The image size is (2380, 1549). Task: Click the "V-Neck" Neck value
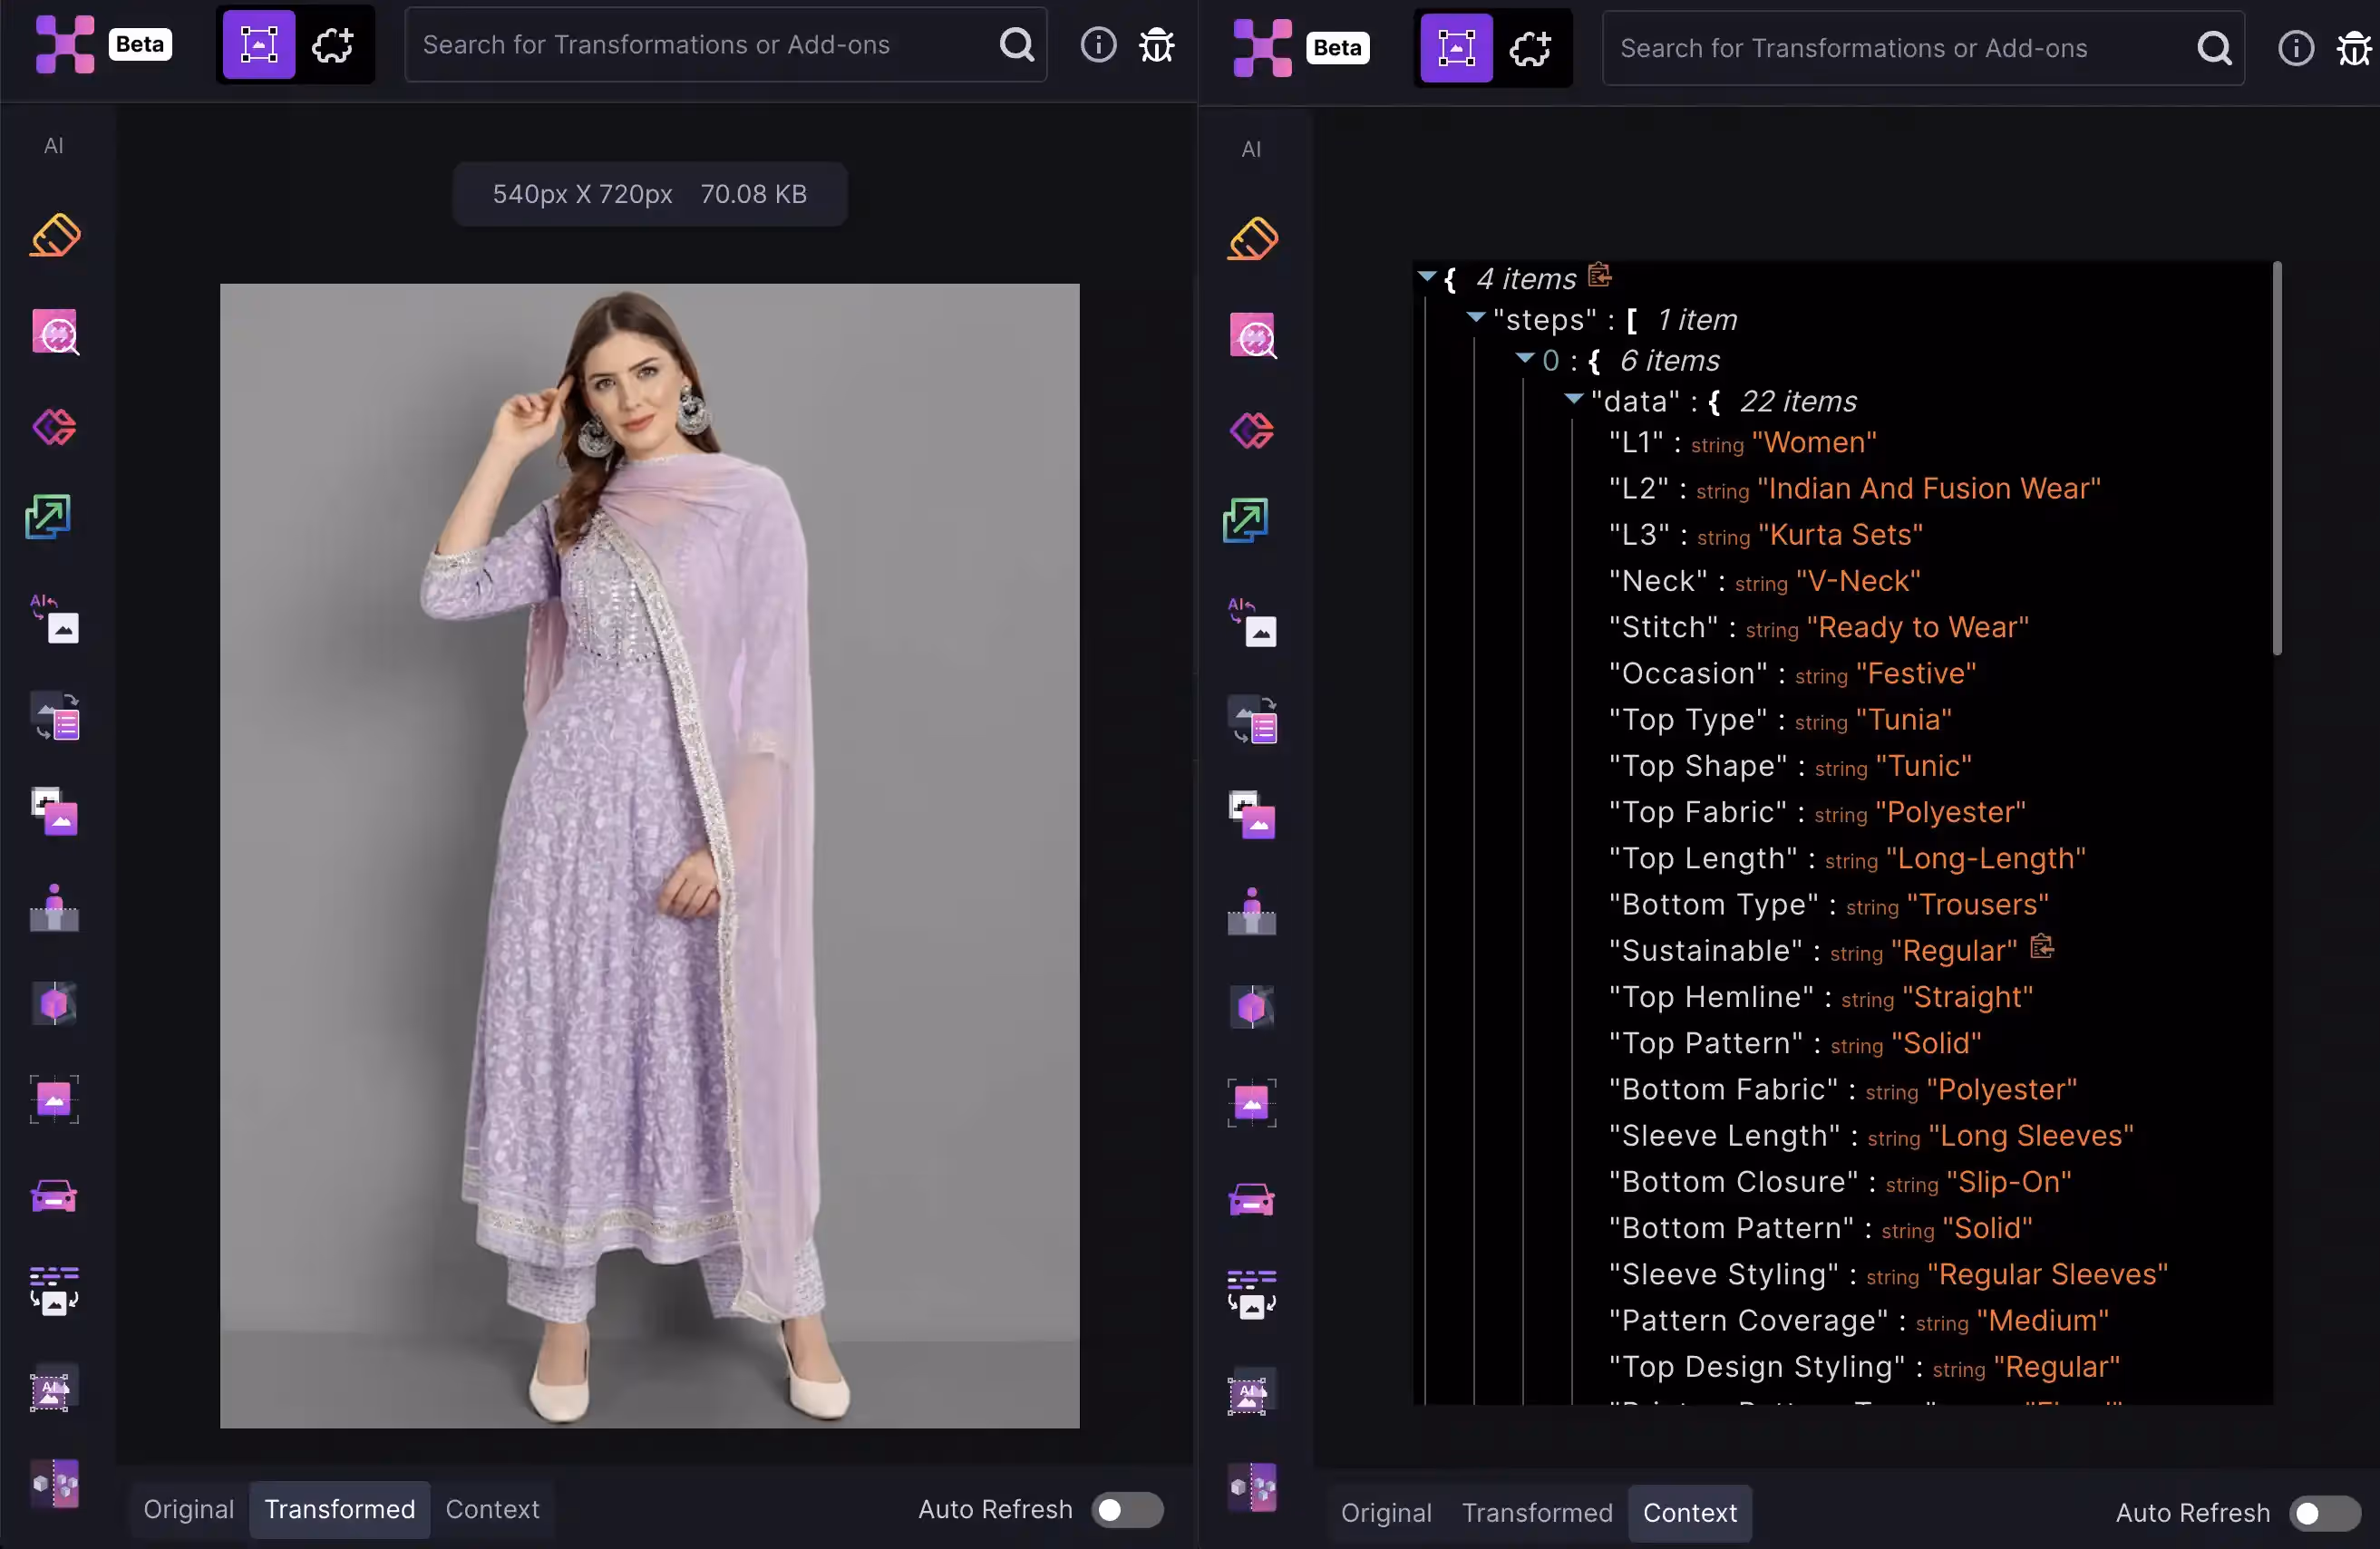tap(1858, 581)
